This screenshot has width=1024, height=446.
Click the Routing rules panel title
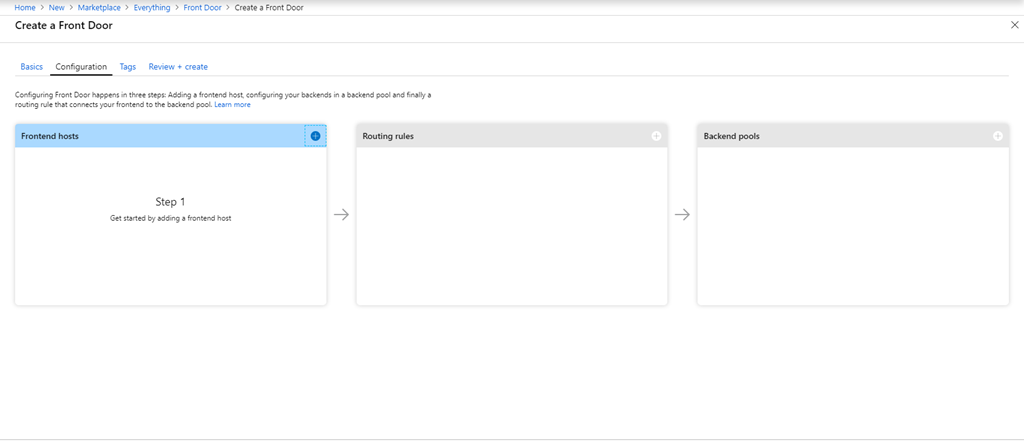388,136
